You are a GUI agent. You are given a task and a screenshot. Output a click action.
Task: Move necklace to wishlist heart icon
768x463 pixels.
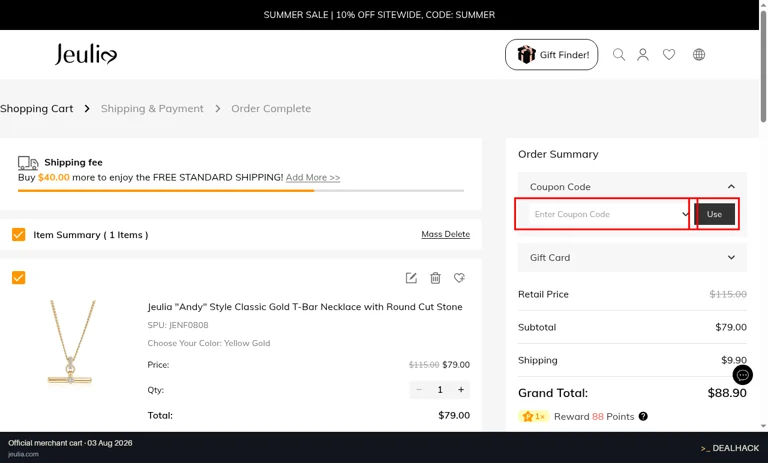coord(459,278)
